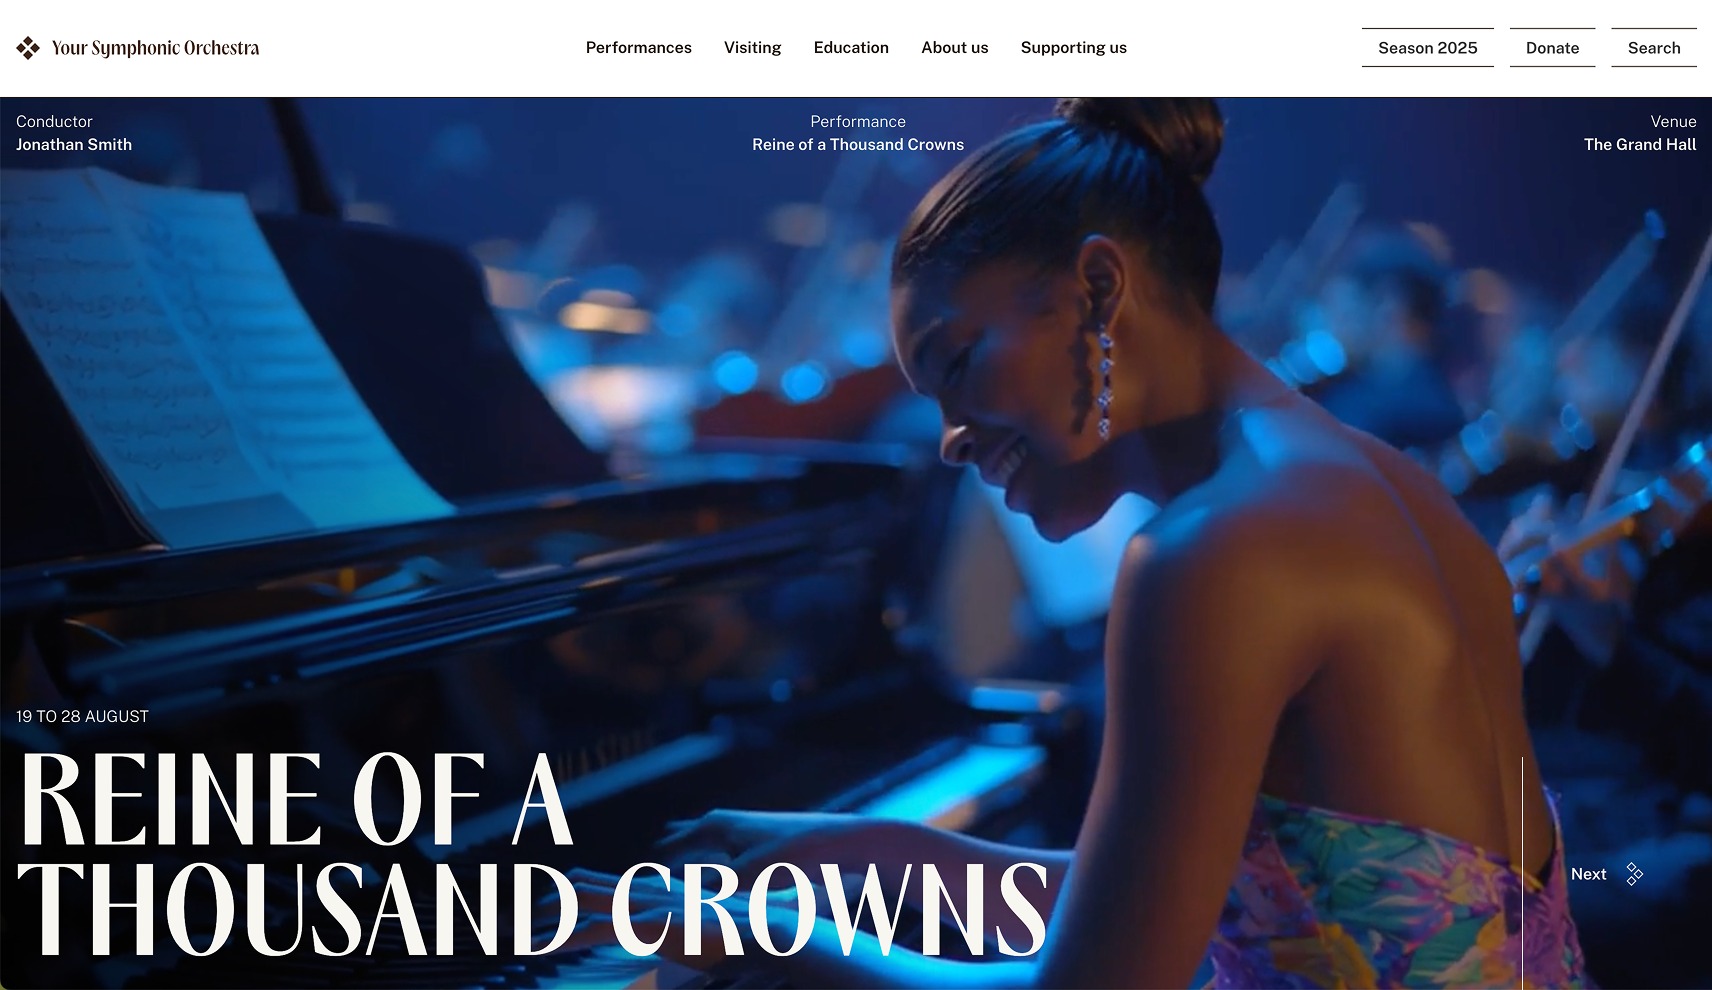
Task: Click the Conductor label
Action: pyautogui.click(x=54, y=121)
